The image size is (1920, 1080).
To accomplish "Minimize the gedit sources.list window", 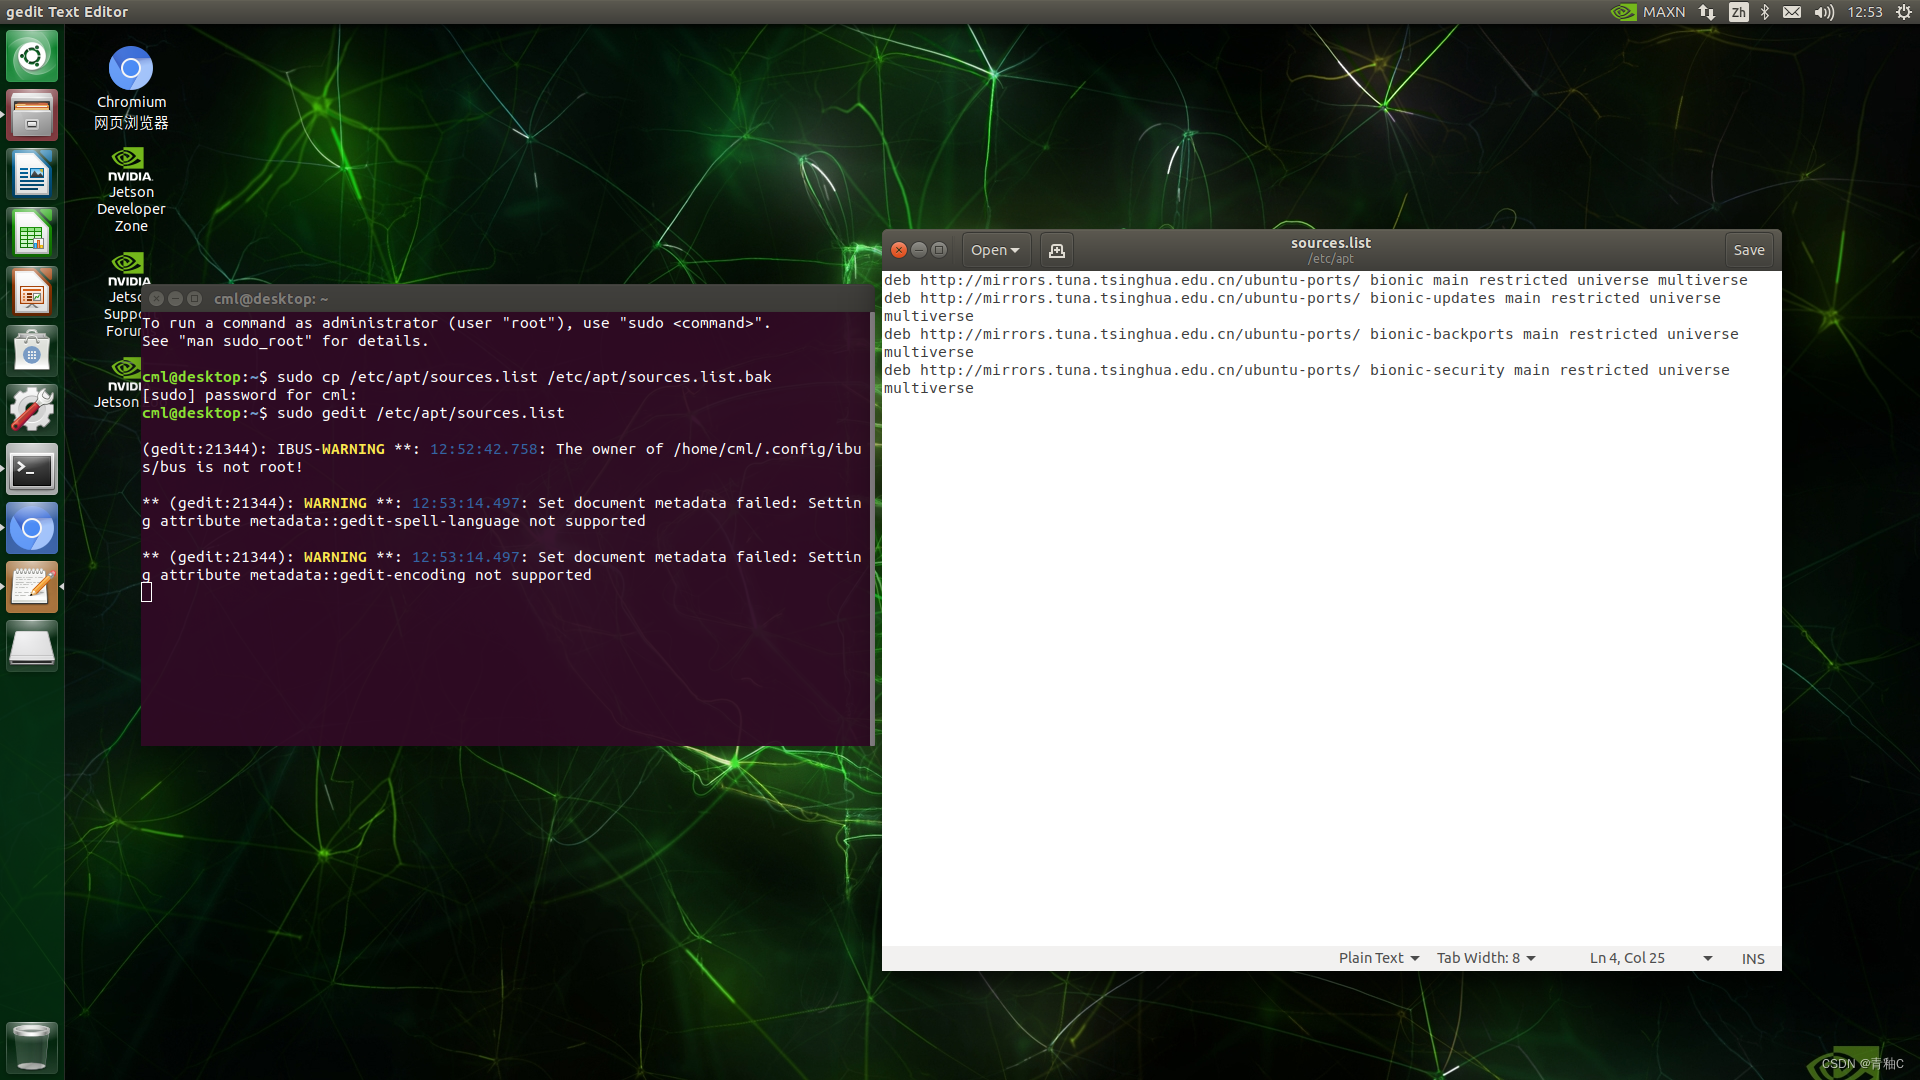I will [919, 250].
